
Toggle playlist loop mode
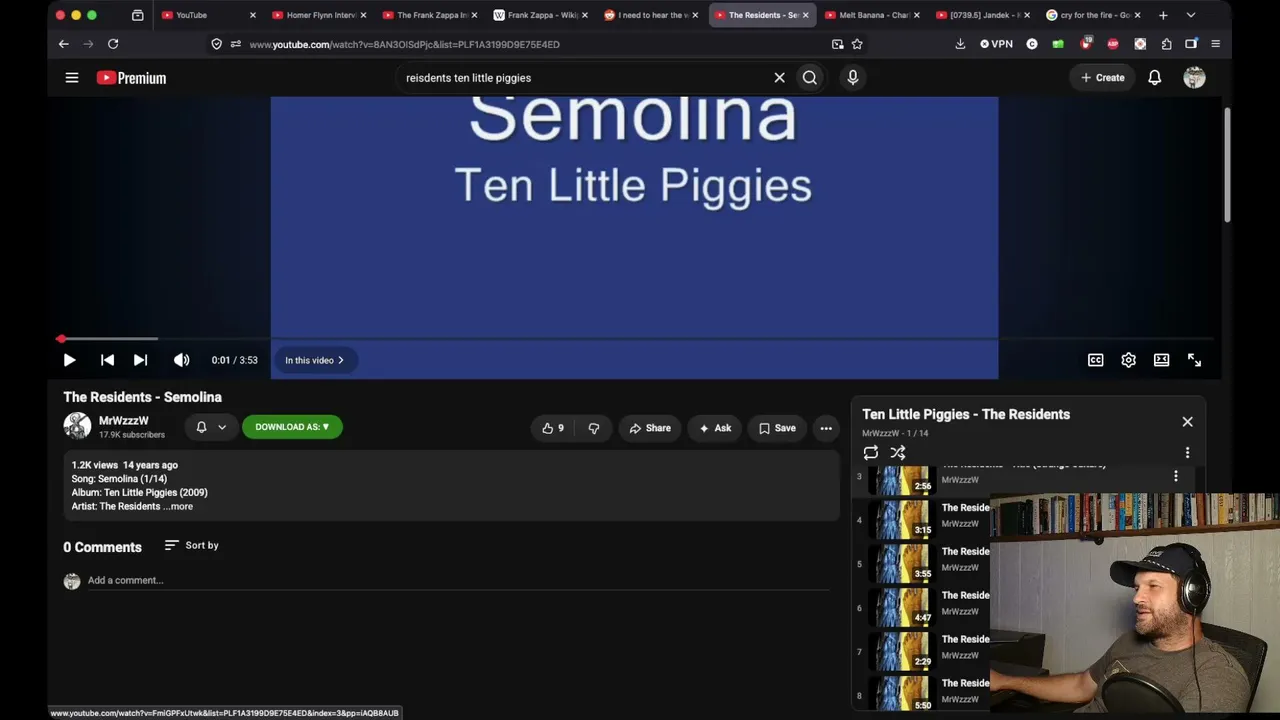point(871,453)
